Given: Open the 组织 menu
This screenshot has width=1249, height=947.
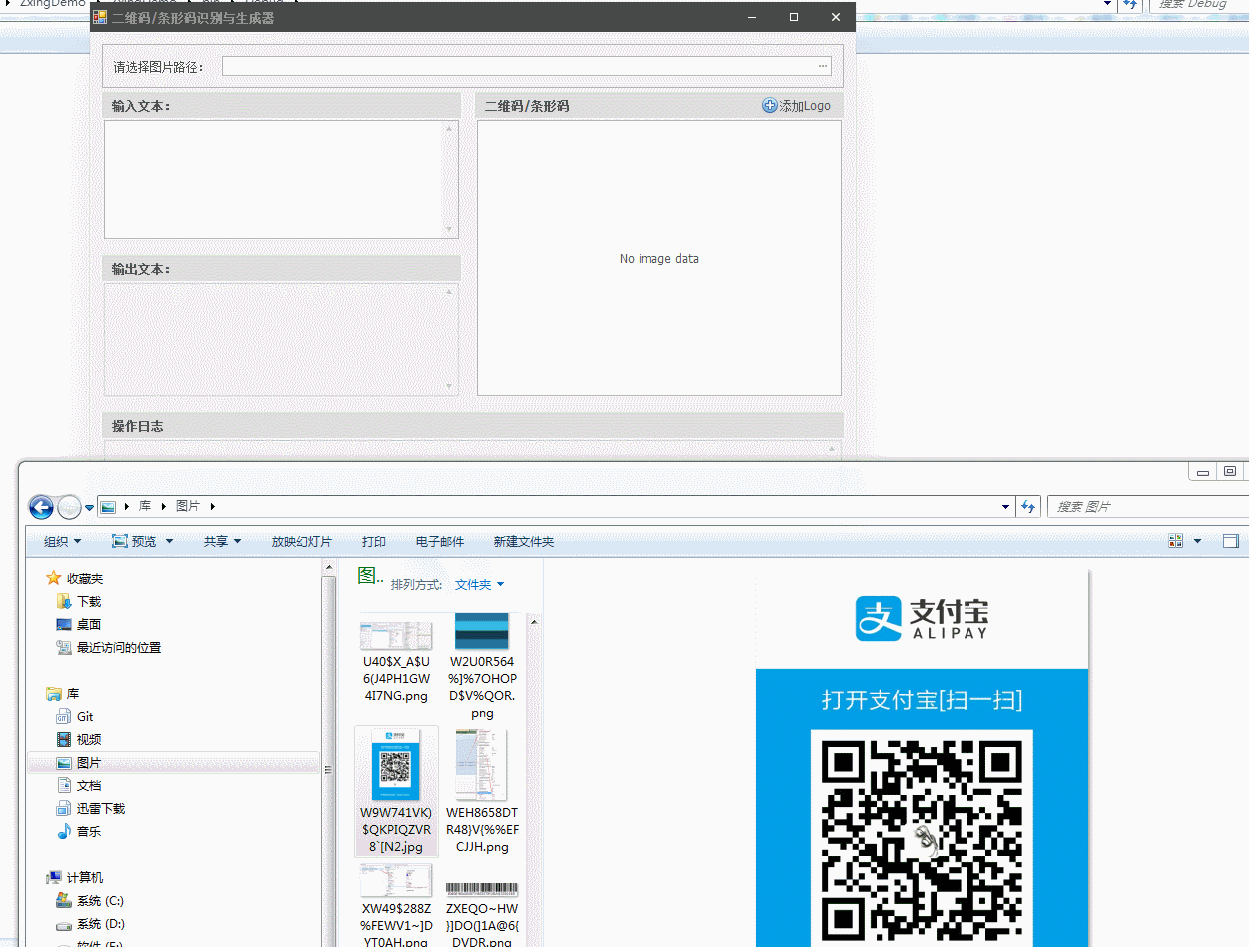Looking at the screenshot, I should tap(62, 541).
